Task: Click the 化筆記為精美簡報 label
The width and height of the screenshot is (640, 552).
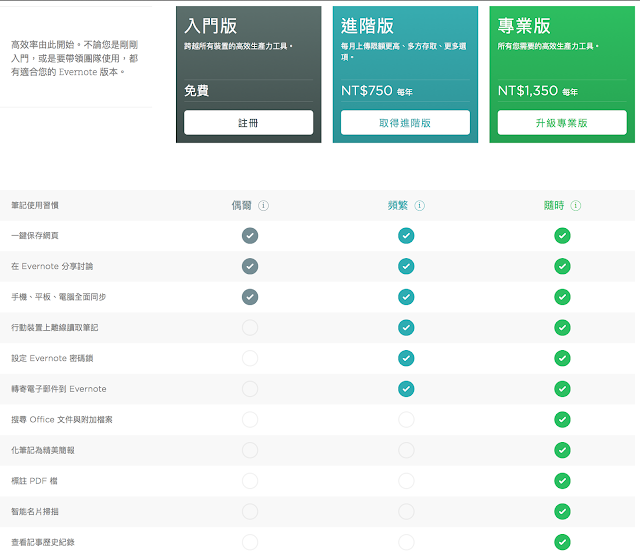Action: [43, 450]
